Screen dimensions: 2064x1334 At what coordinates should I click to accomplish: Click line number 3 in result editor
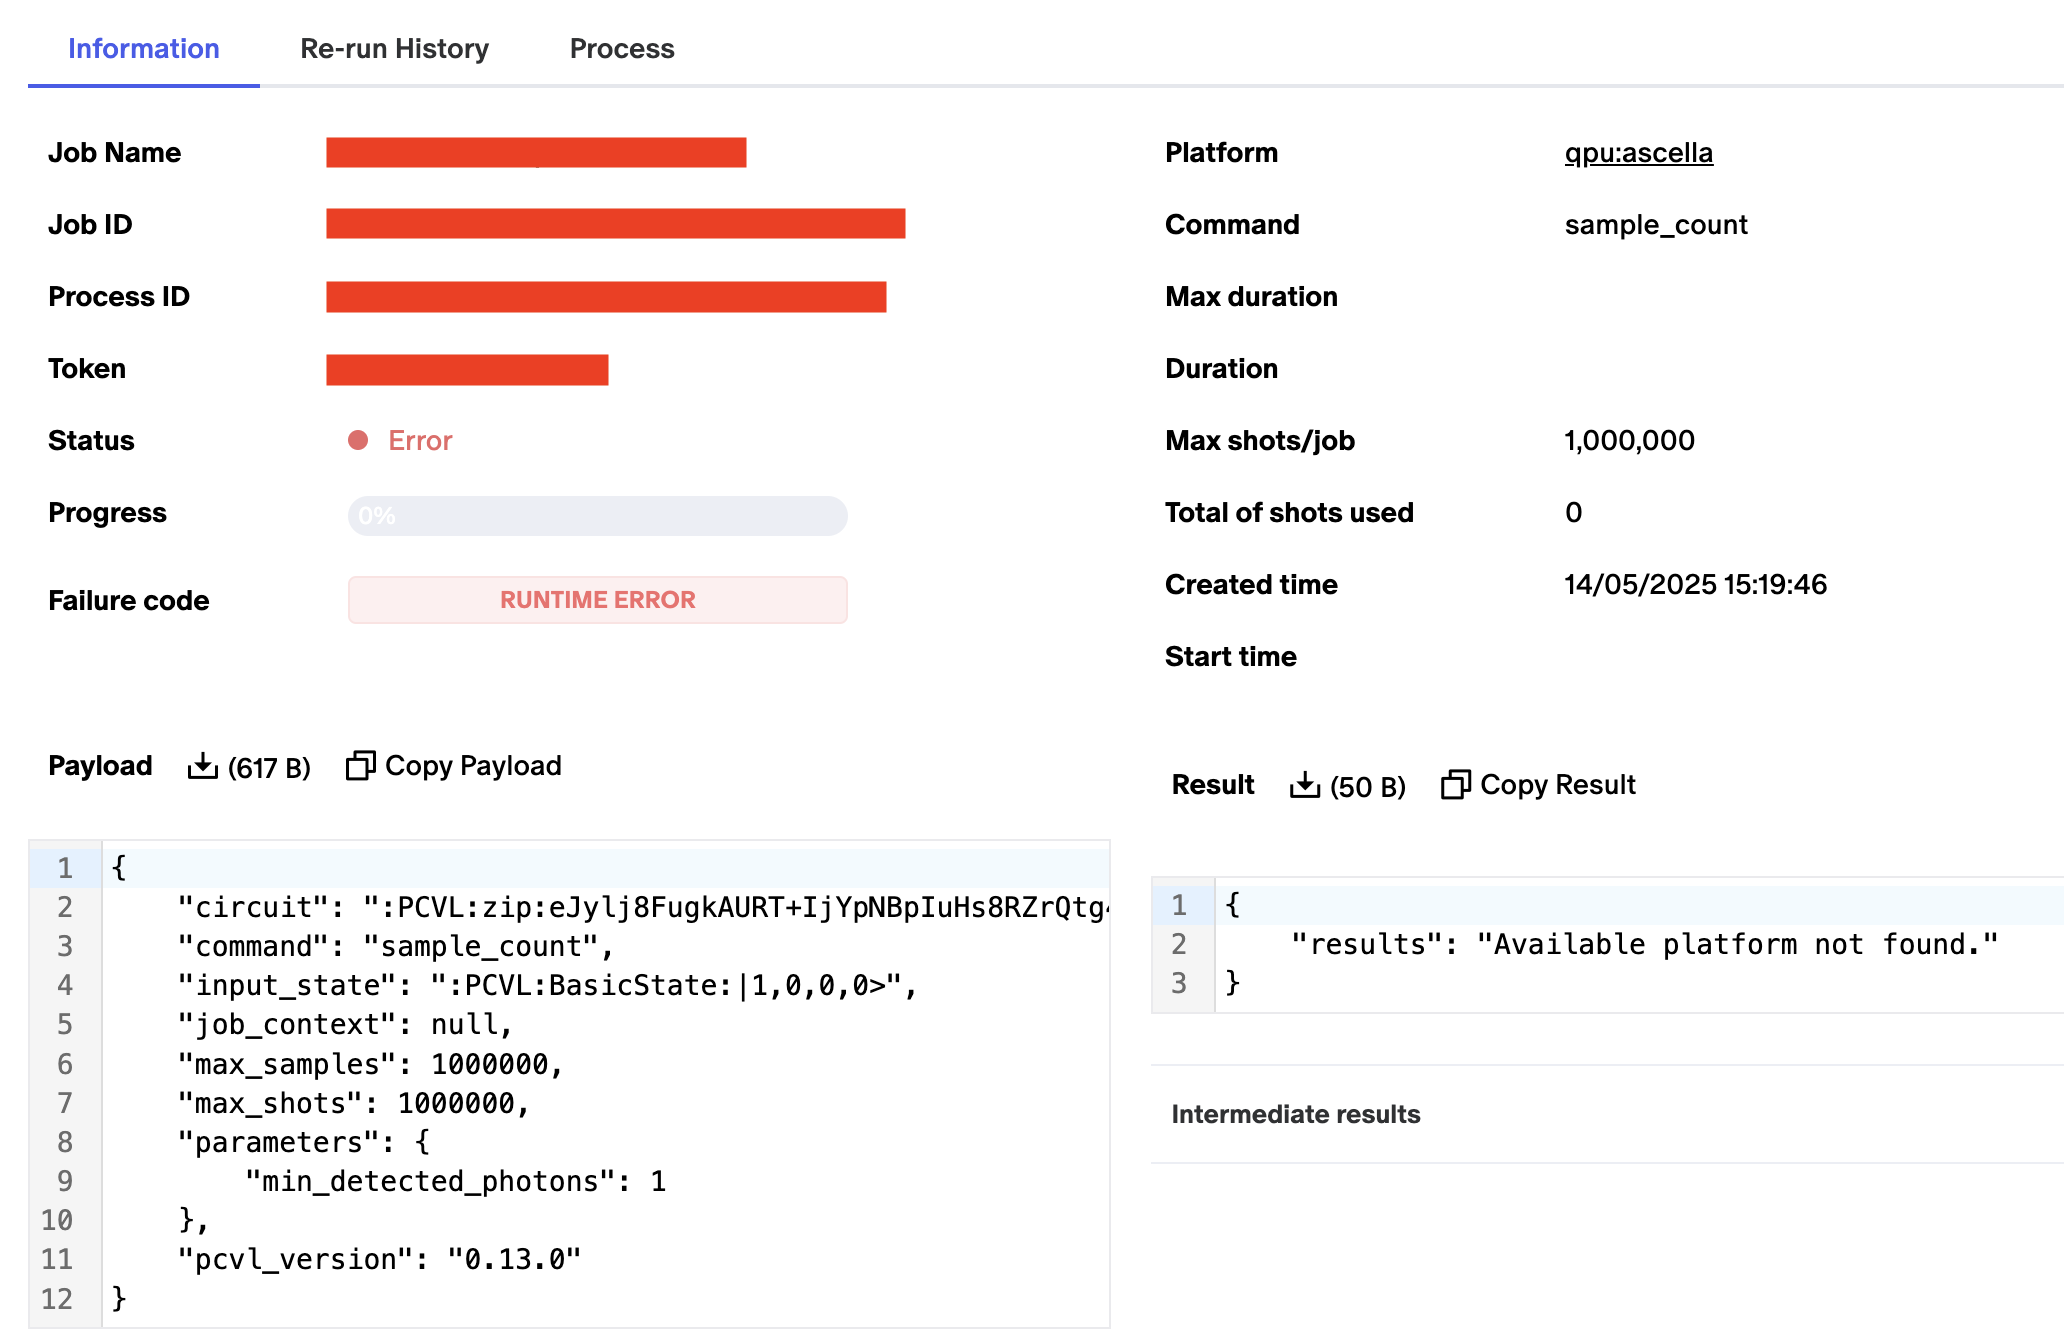pyautogui.click(x=1179, y=983)
